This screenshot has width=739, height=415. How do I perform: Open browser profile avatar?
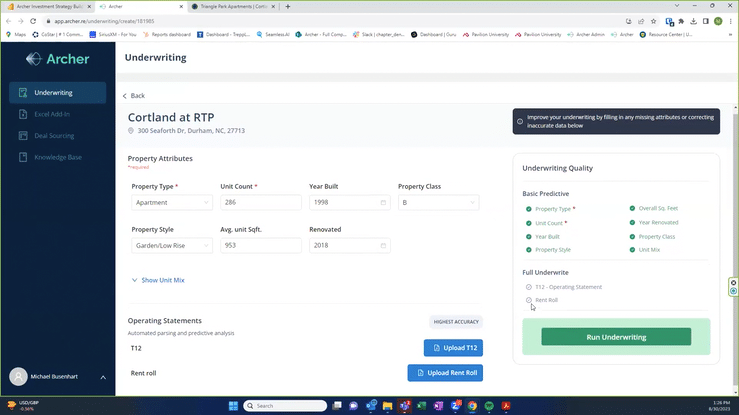(x=718, y=21)
